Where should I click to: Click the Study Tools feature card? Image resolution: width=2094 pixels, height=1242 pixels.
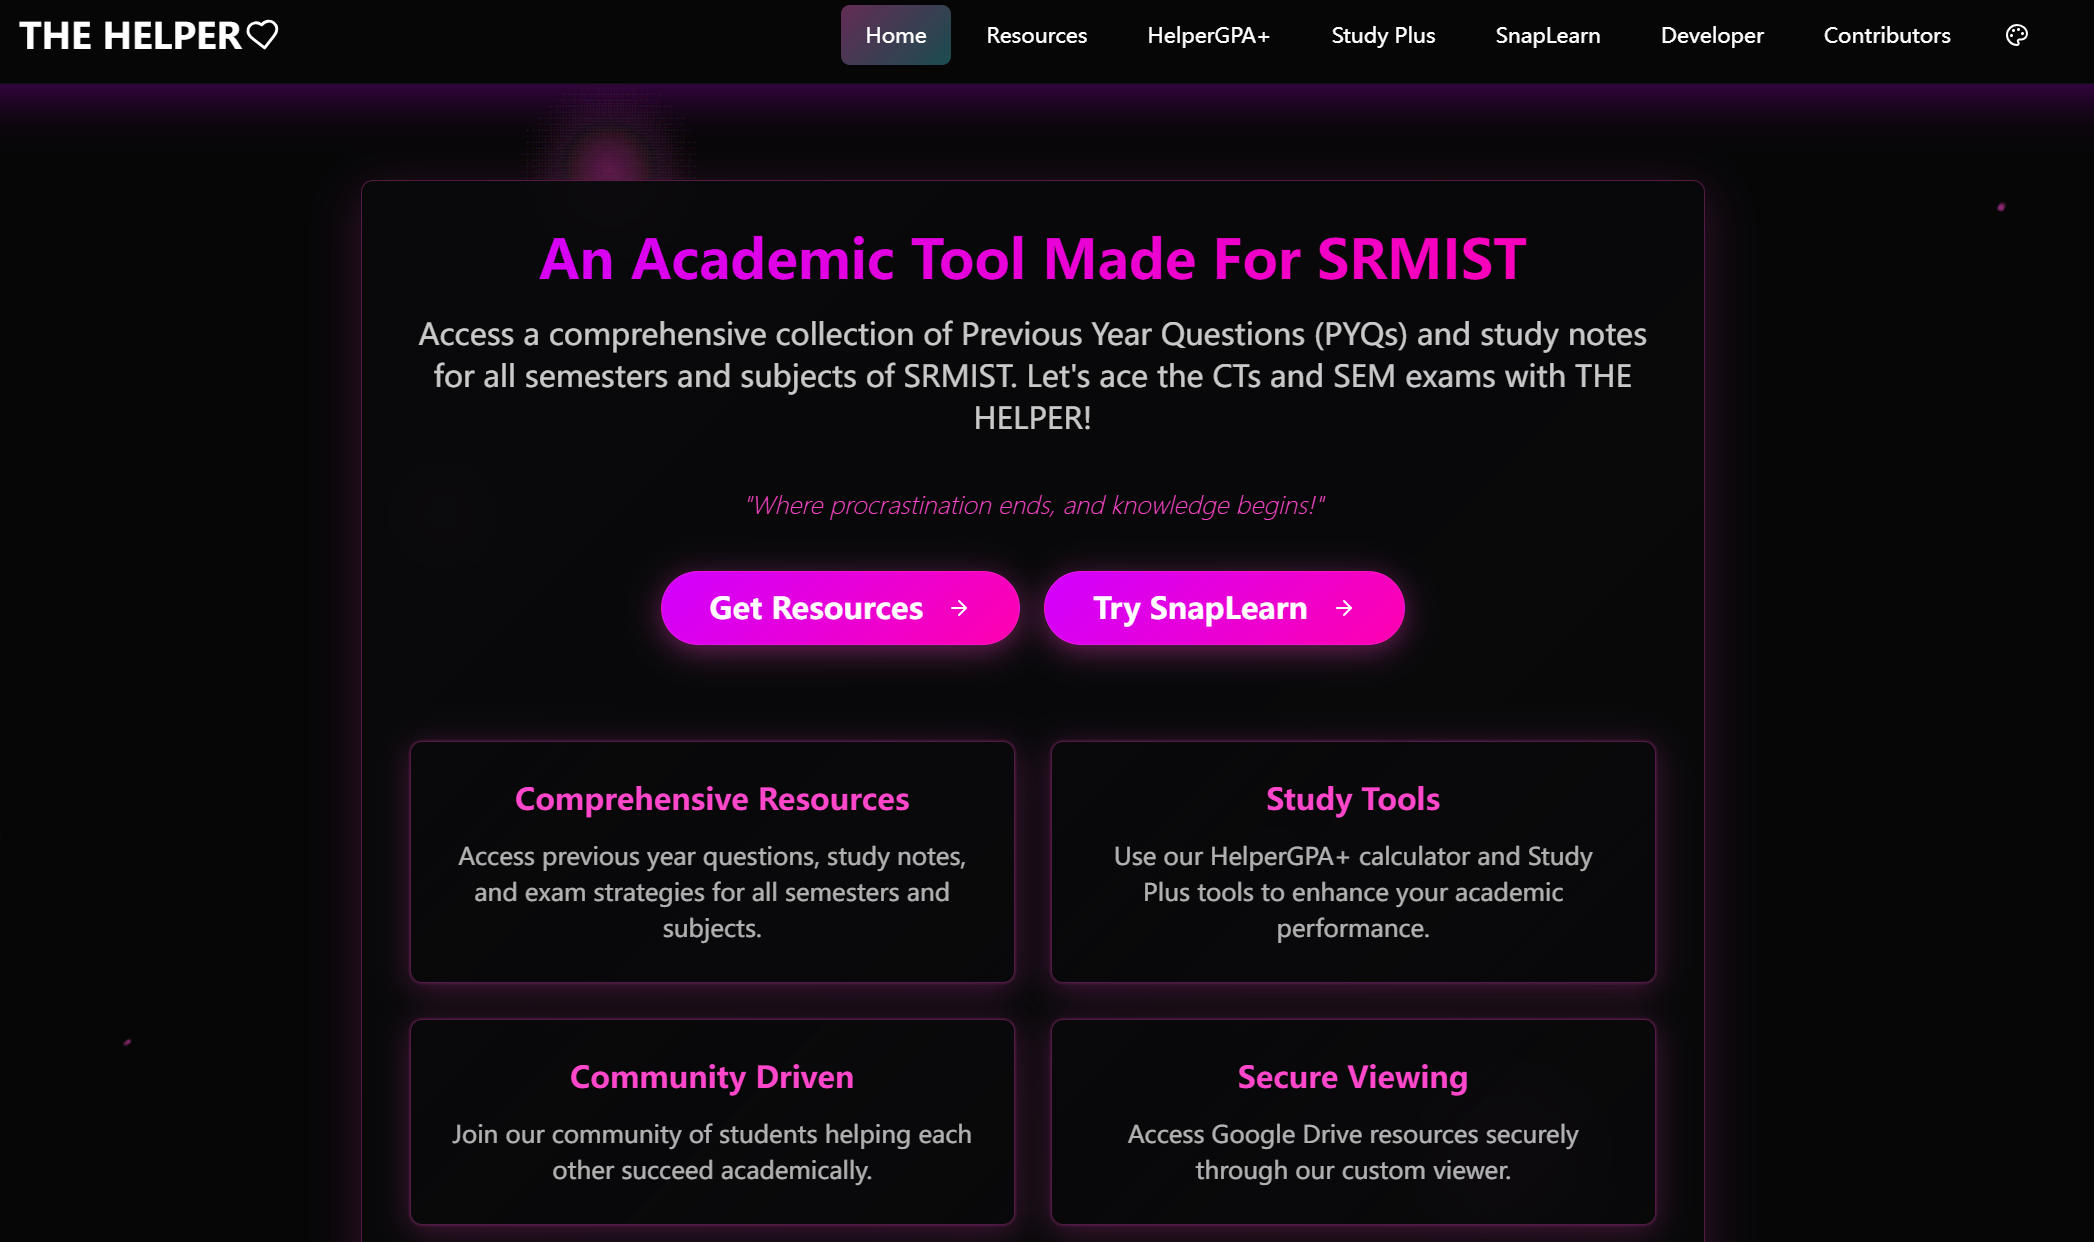click(1352, 861)
